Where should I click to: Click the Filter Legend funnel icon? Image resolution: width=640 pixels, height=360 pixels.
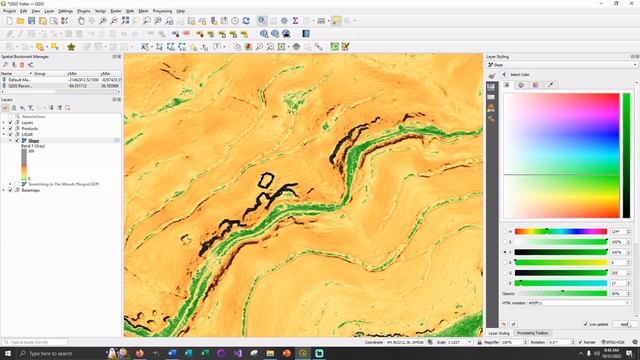[31, 108]
